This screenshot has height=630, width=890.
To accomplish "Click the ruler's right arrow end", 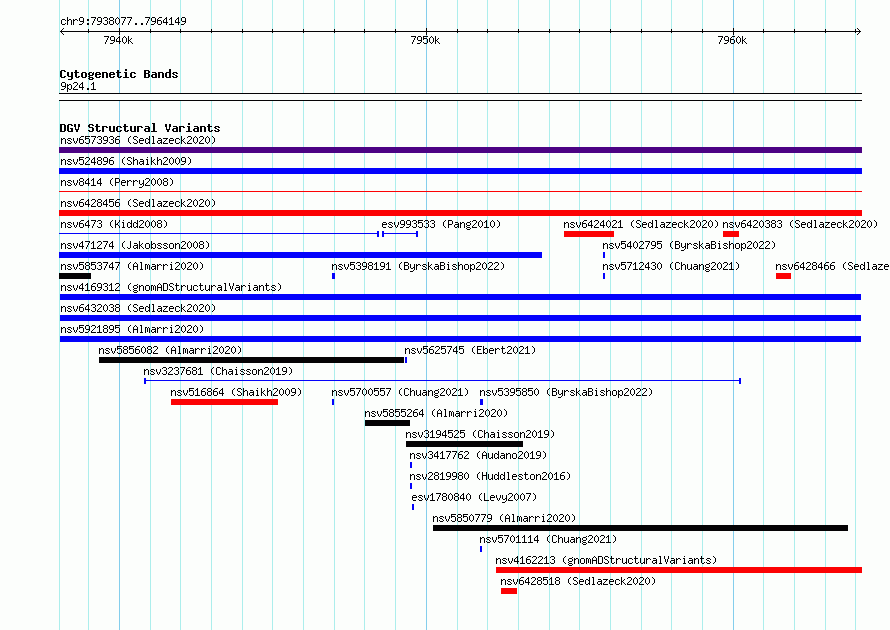I will click(x=859, y=31).
